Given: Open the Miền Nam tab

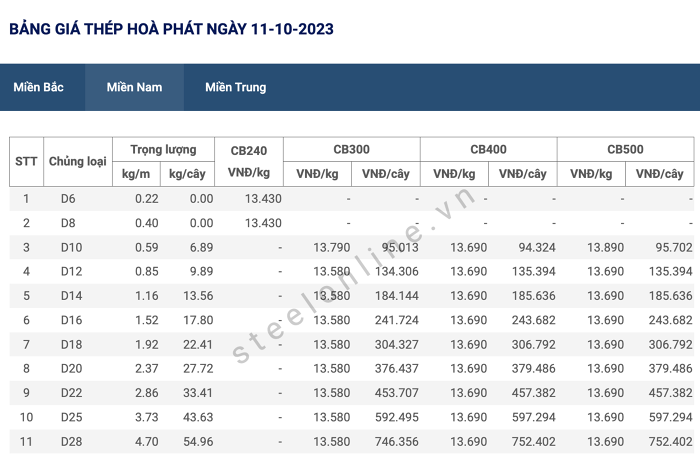Looking at the screenshot, I should [134, 87].
